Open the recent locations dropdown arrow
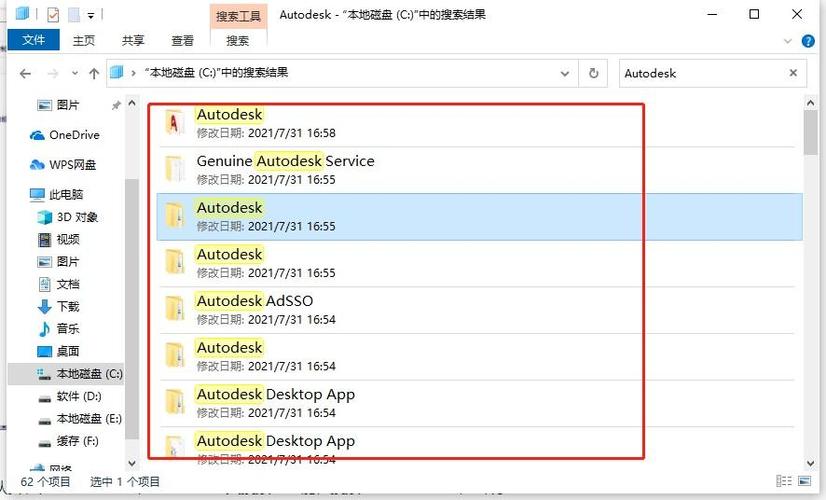This screenshot has height=500, width=826. (x=75, y=74)
